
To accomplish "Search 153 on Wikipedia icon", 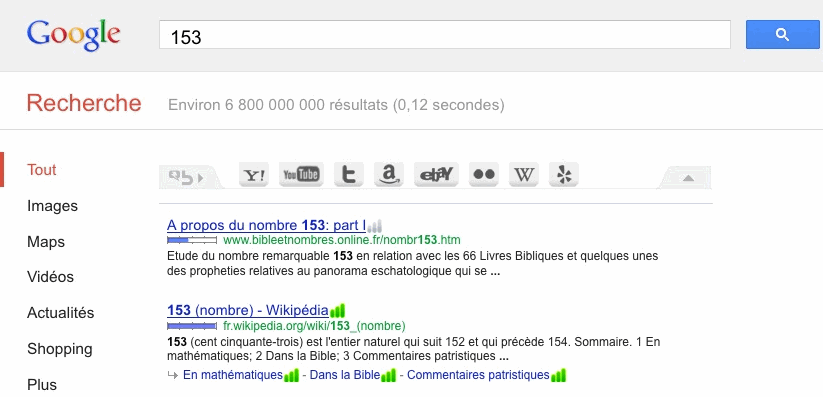I will (524, 174).
